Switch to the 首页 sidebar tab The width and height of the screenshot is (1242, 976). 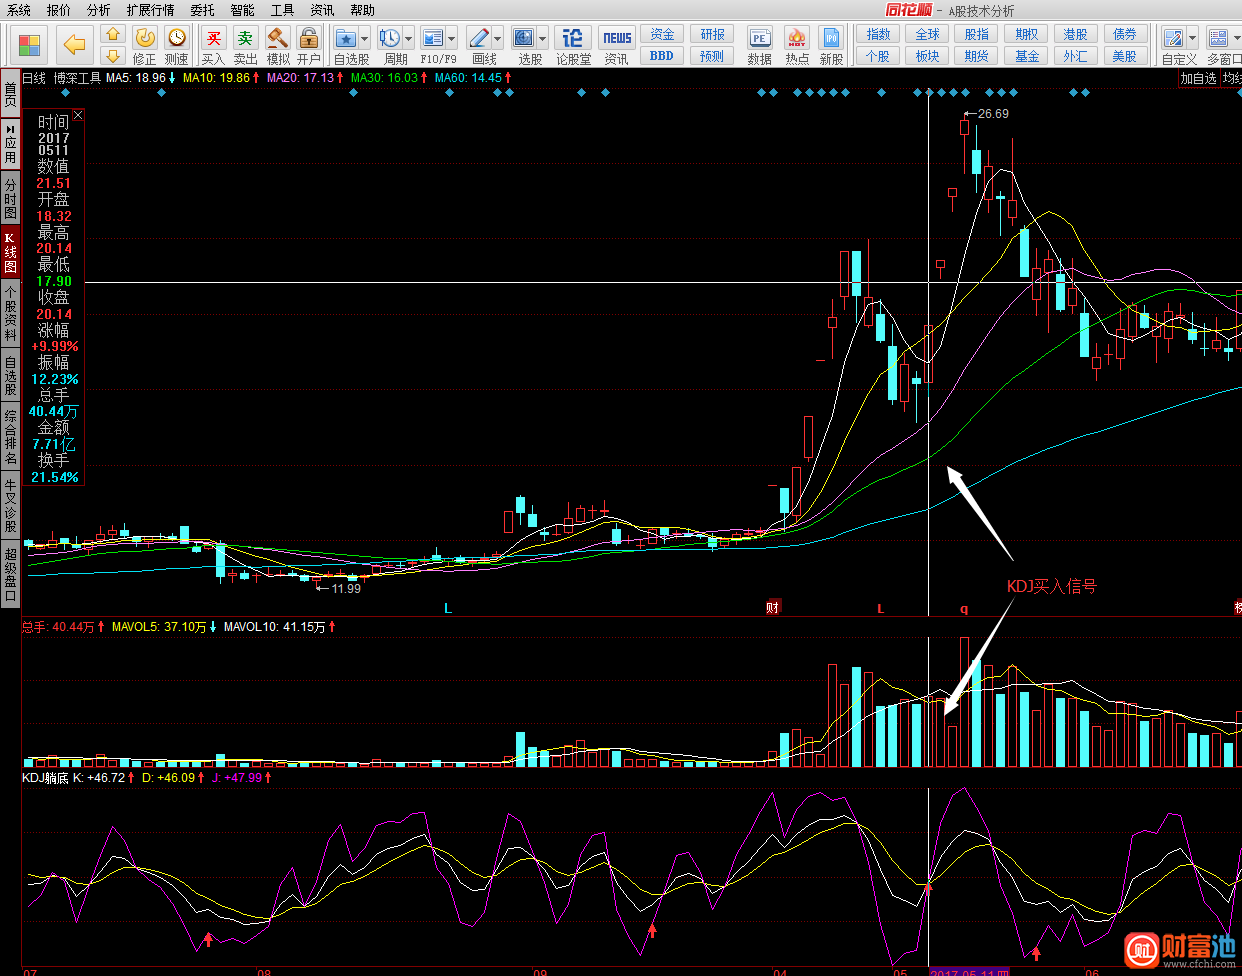[x=10, y=94]
